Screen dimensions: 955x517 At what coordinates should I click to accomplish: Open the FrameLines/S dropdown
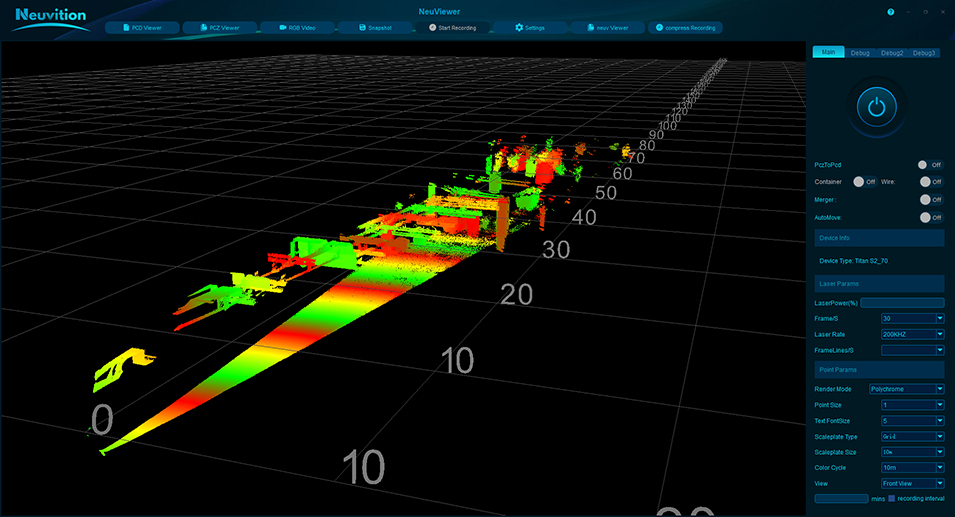(912, 350)
